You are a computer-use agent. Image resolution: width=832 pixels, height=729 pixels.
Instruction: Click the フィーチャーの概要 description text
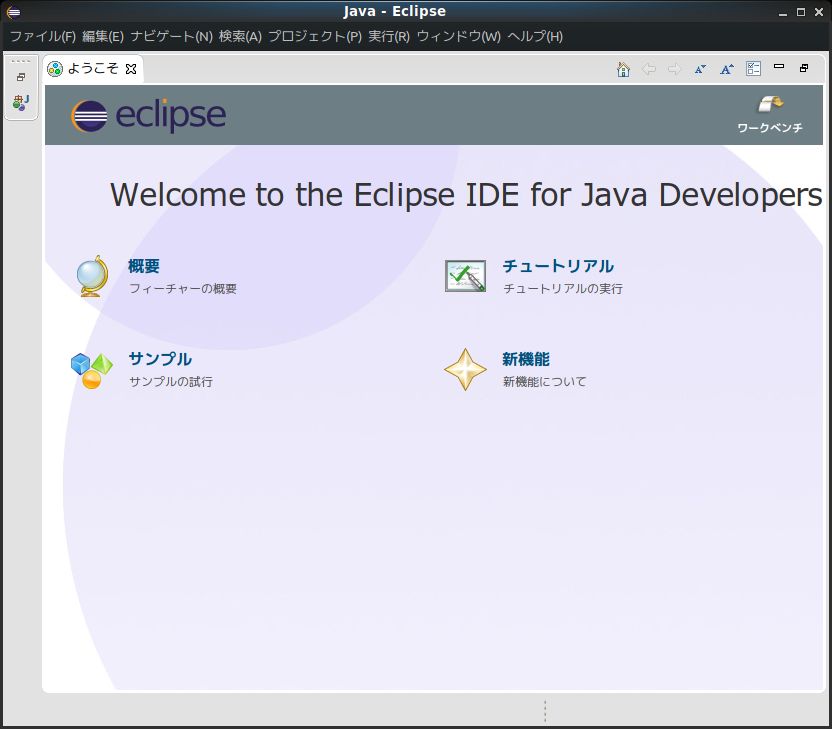click(183, 289)
